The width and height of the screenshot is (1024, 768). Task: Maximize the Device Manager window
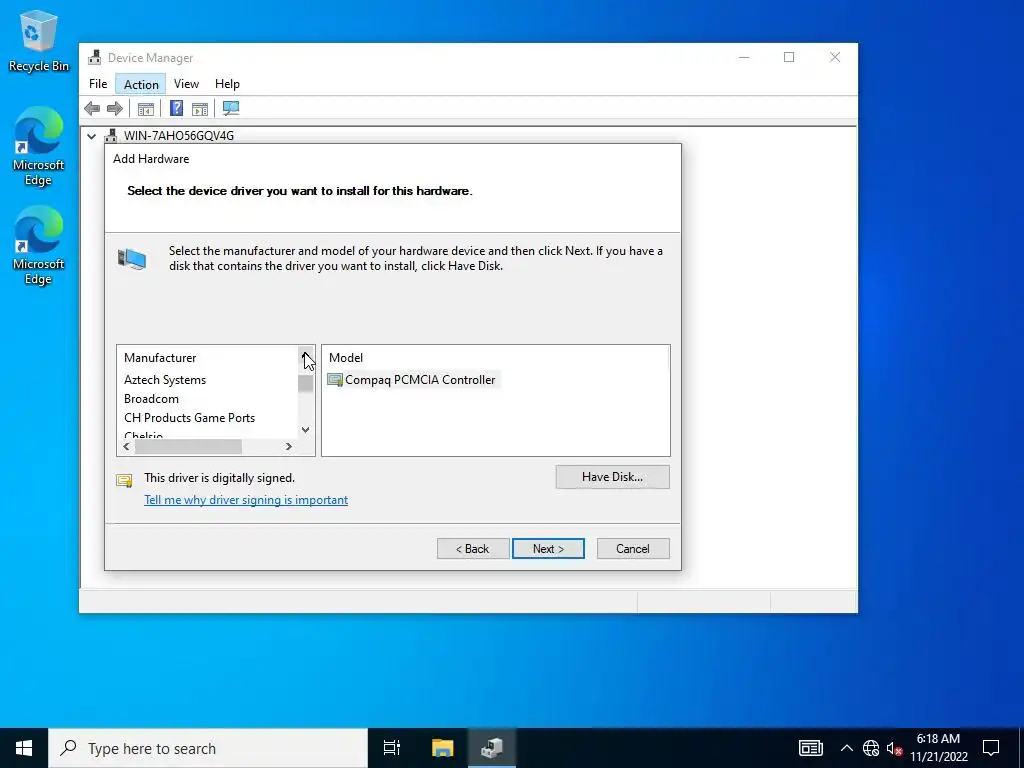click(x=789, y=57)
